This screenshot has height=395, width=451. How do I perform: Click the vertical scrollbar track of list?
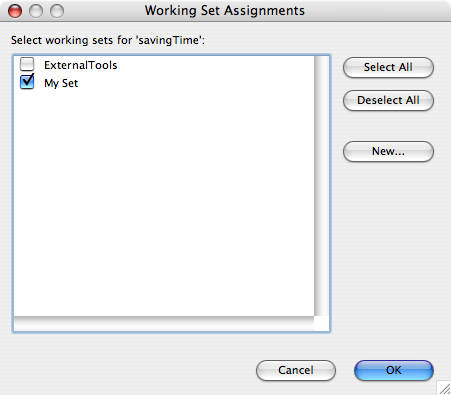pos(321,186)
